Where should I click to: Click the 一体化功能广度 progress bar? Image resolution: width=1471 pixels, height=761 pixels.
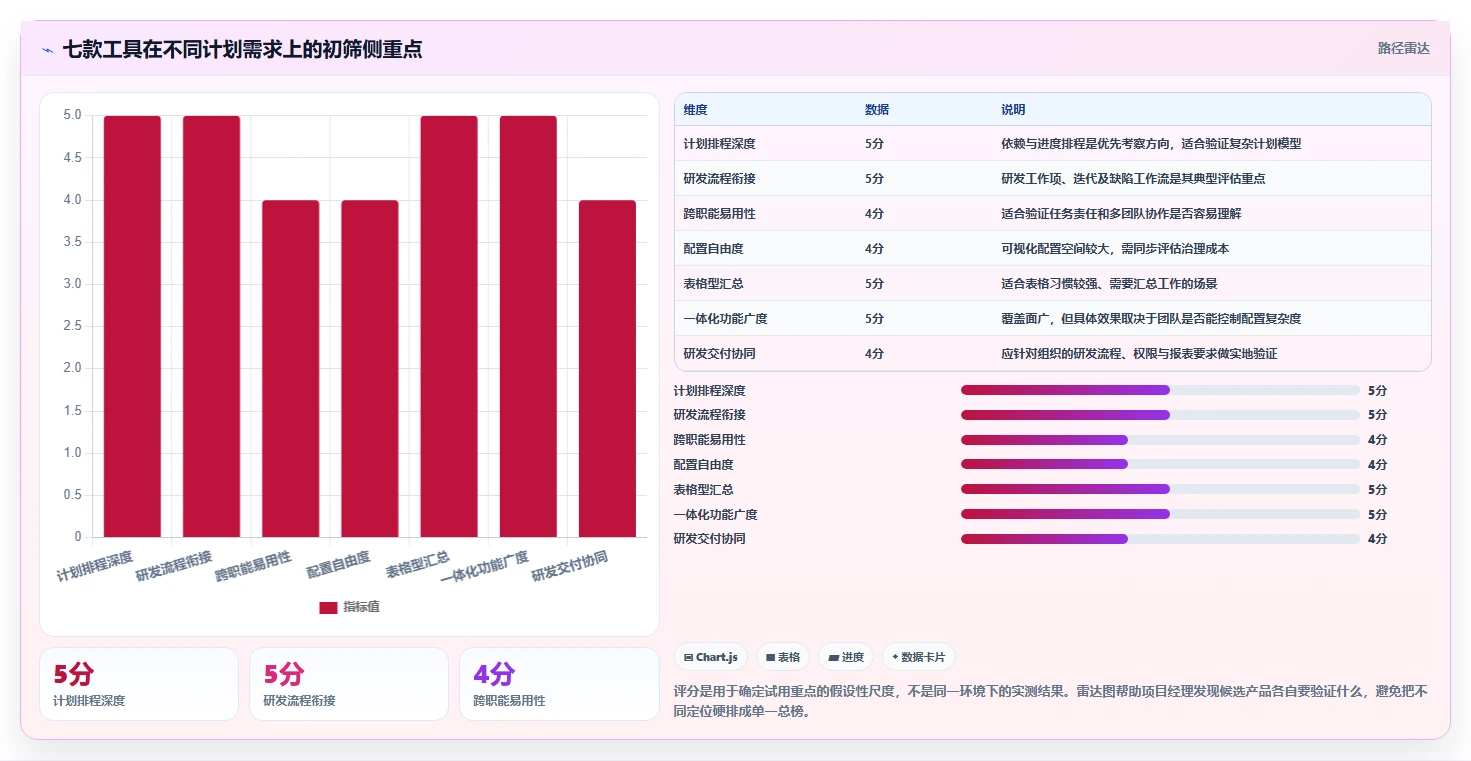click(1160, 514)
